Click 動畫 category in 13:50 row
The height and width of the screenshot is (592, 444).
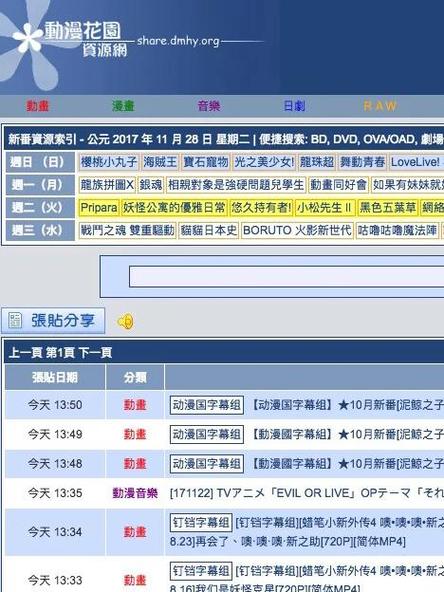tap(135, 405)
